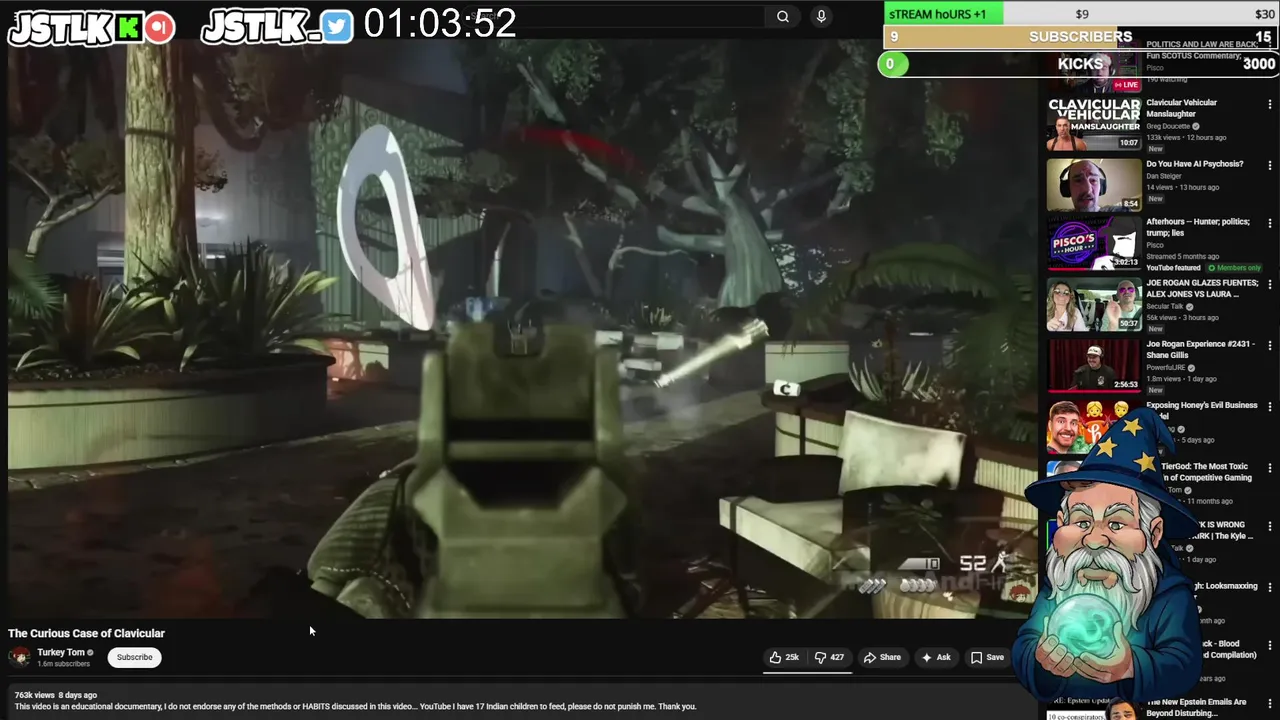Open Joe Rogan Experience #2431 thumbnail

pyautogui.click(x=1094, y=365)
